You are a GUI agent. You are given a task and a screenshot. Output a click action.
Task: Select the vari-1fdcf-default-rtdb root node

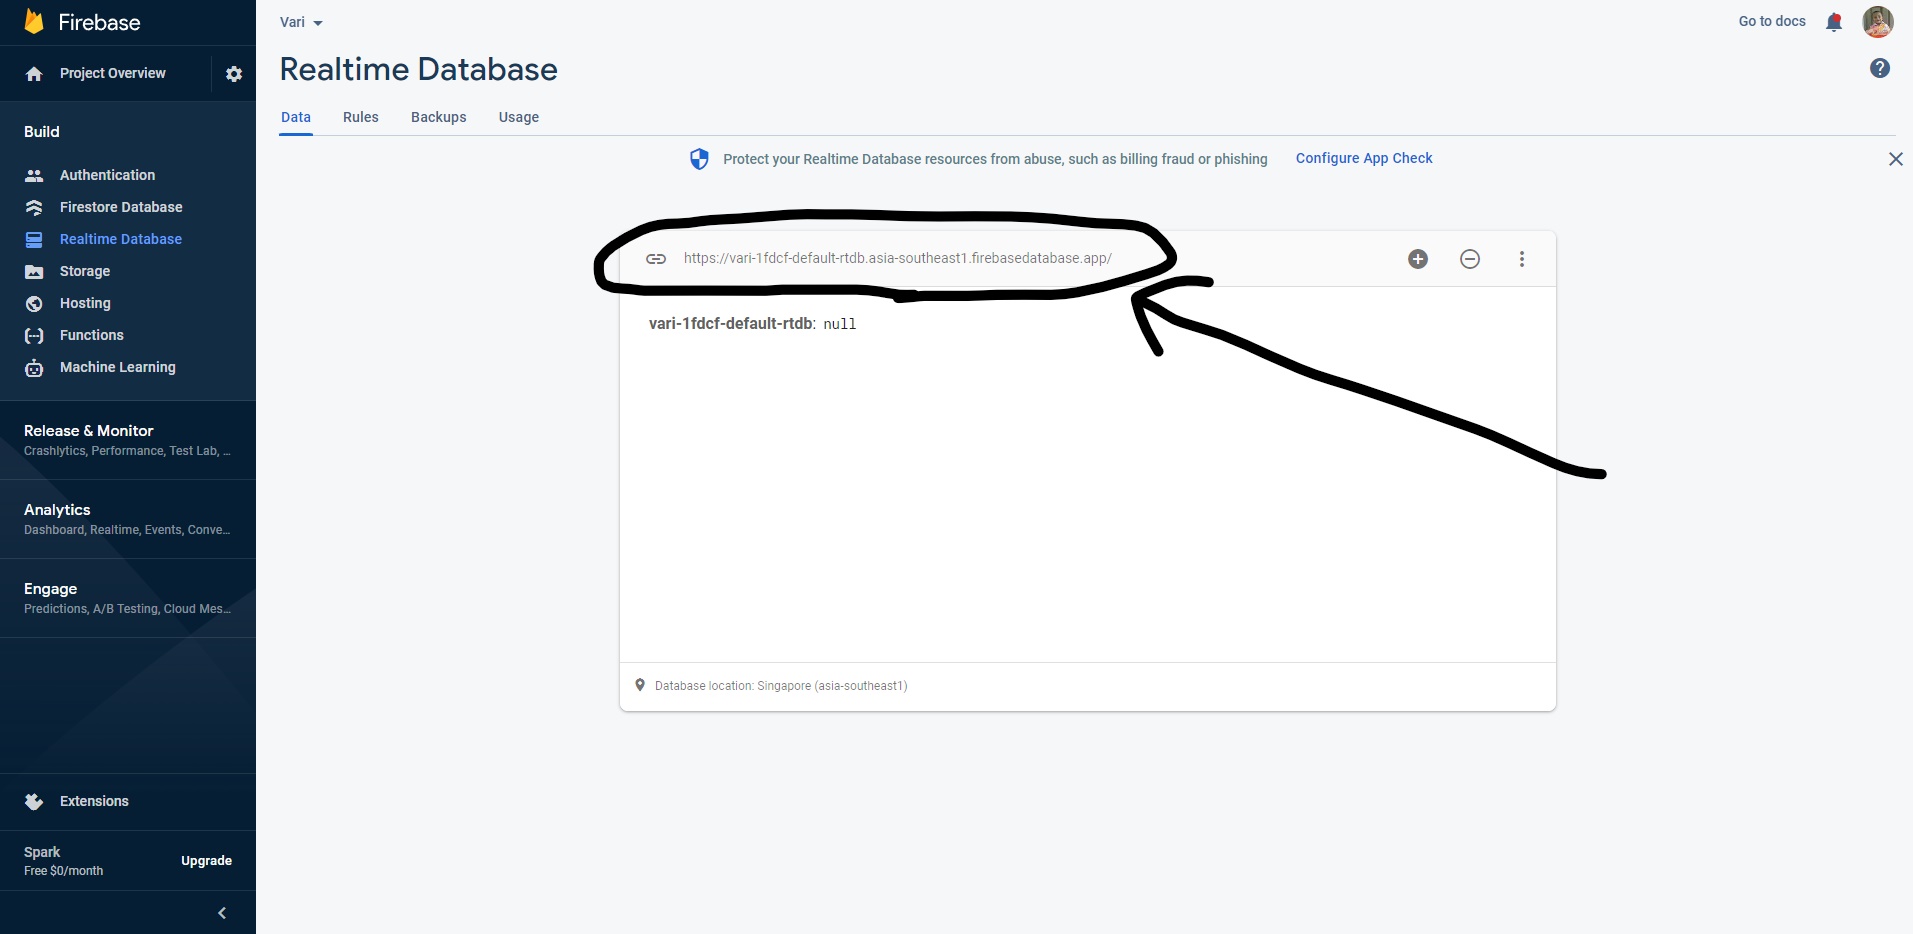(x=731, y=323)
